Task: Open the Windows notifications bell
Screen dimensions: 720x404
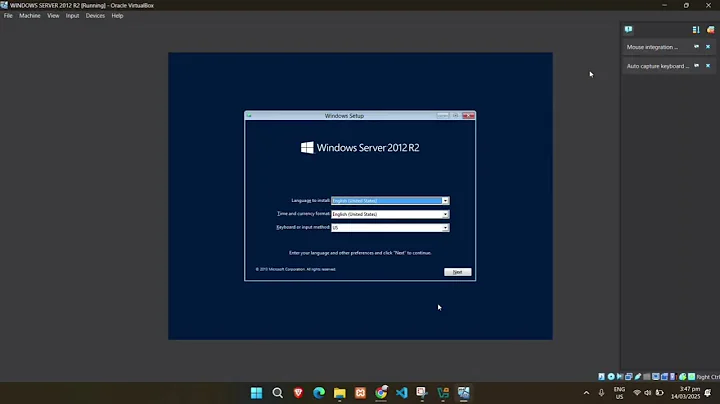Action: pos(708,393)
